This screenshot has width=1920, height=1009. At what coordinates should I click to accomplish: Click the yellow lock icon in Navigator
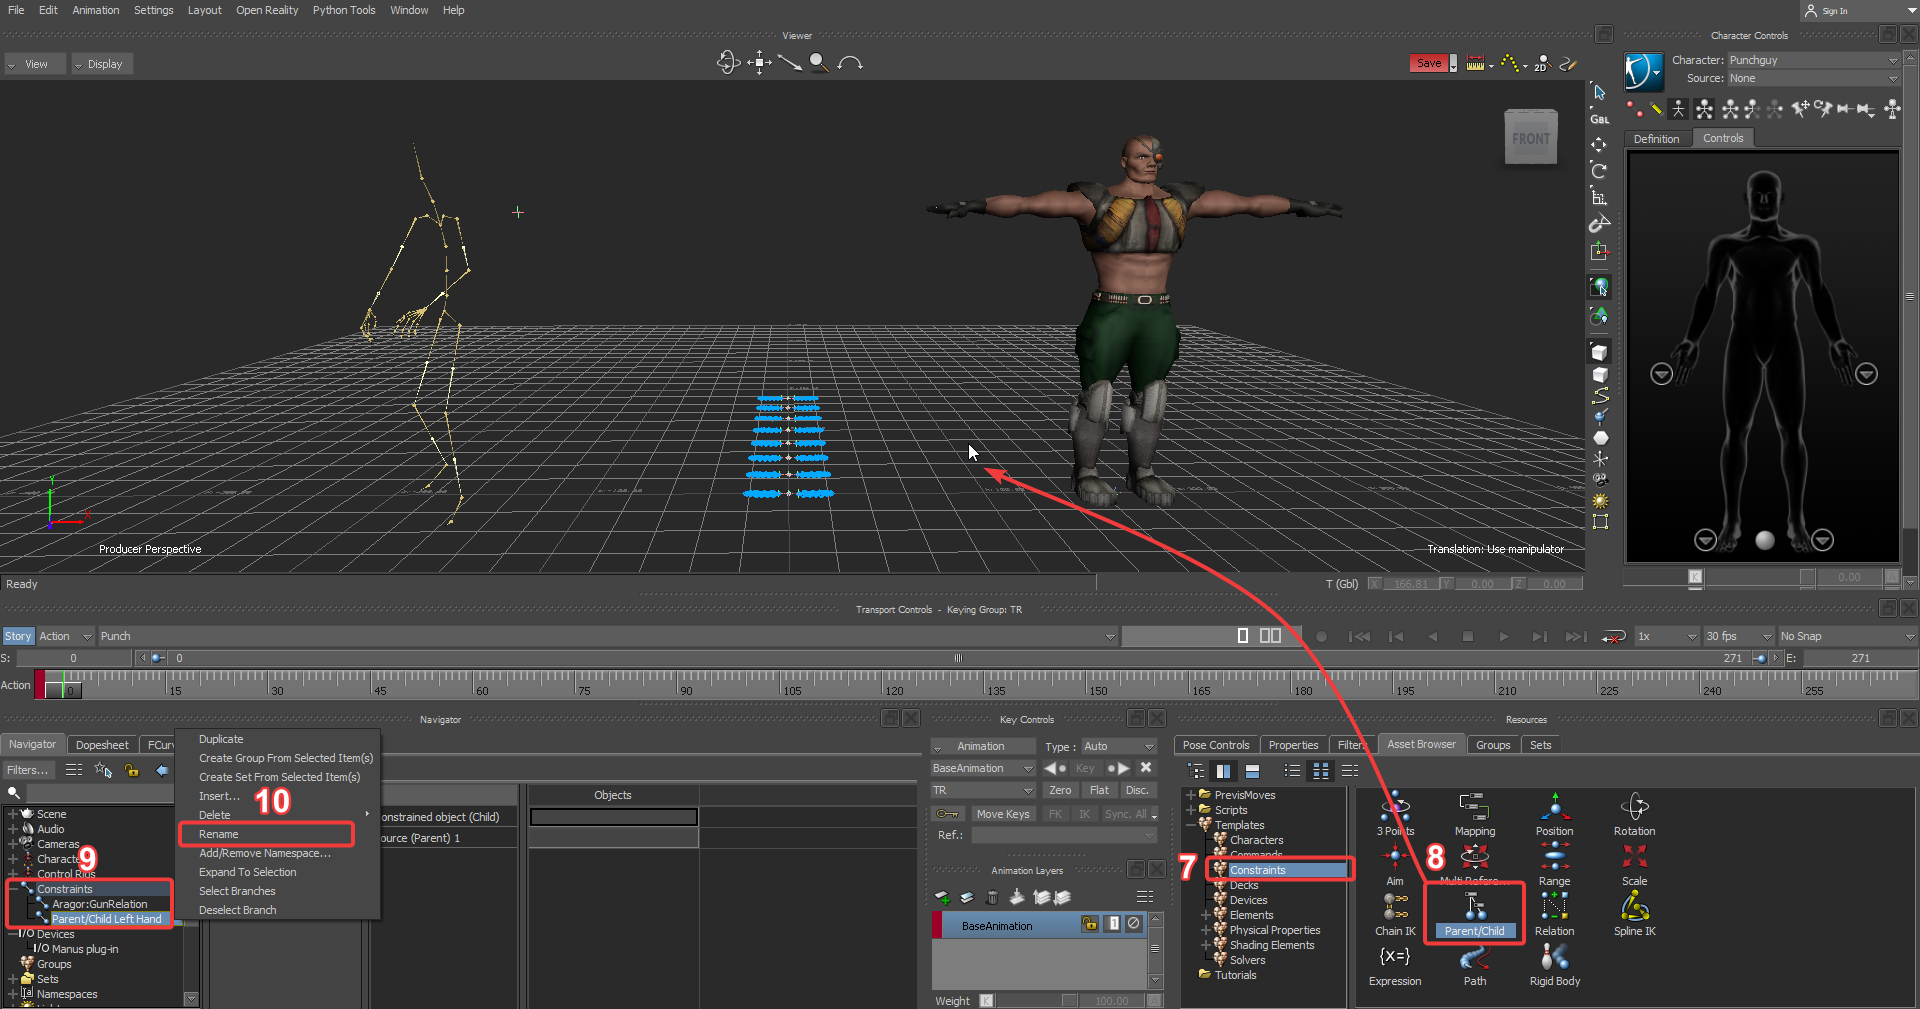pyautogui.click(x=132, y=770)
